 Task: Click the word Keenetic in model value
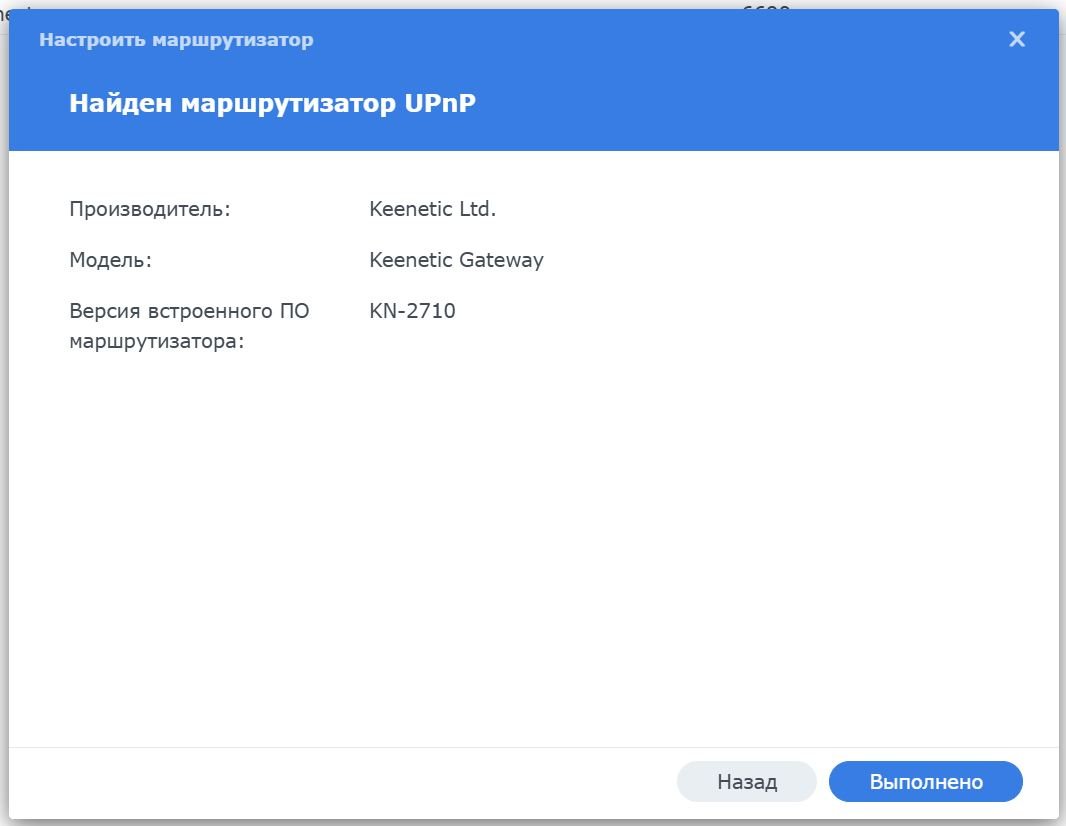[x=410, y=260]
